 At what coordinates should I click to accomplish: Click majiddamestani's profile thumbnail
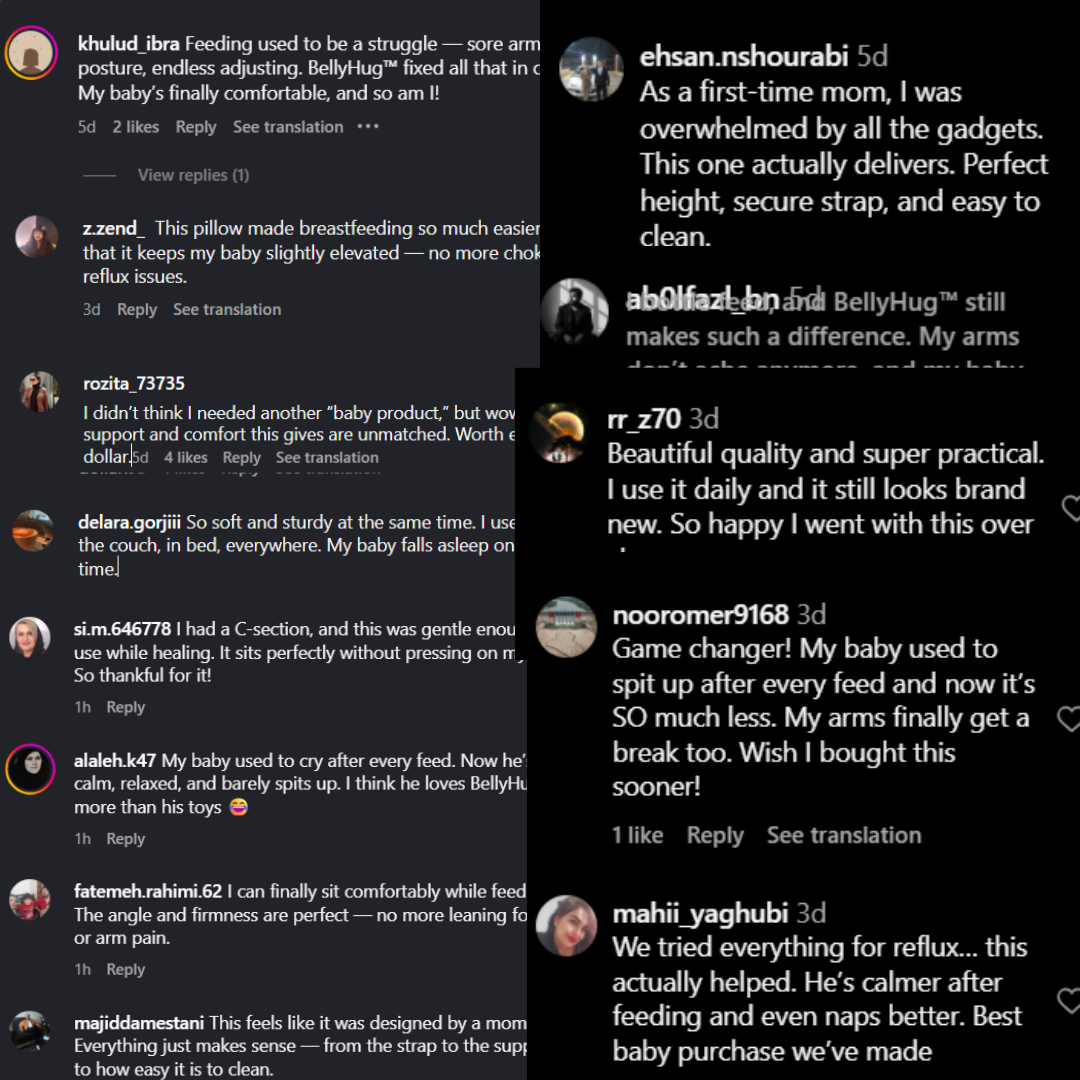tap(30, 1031)
